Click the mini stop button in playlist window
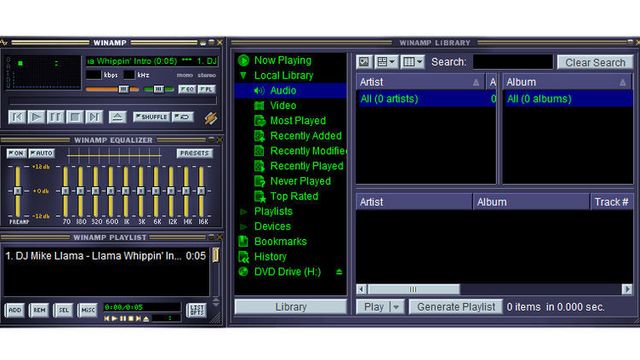This screenshot has width=640, height=360. point(131,318)
